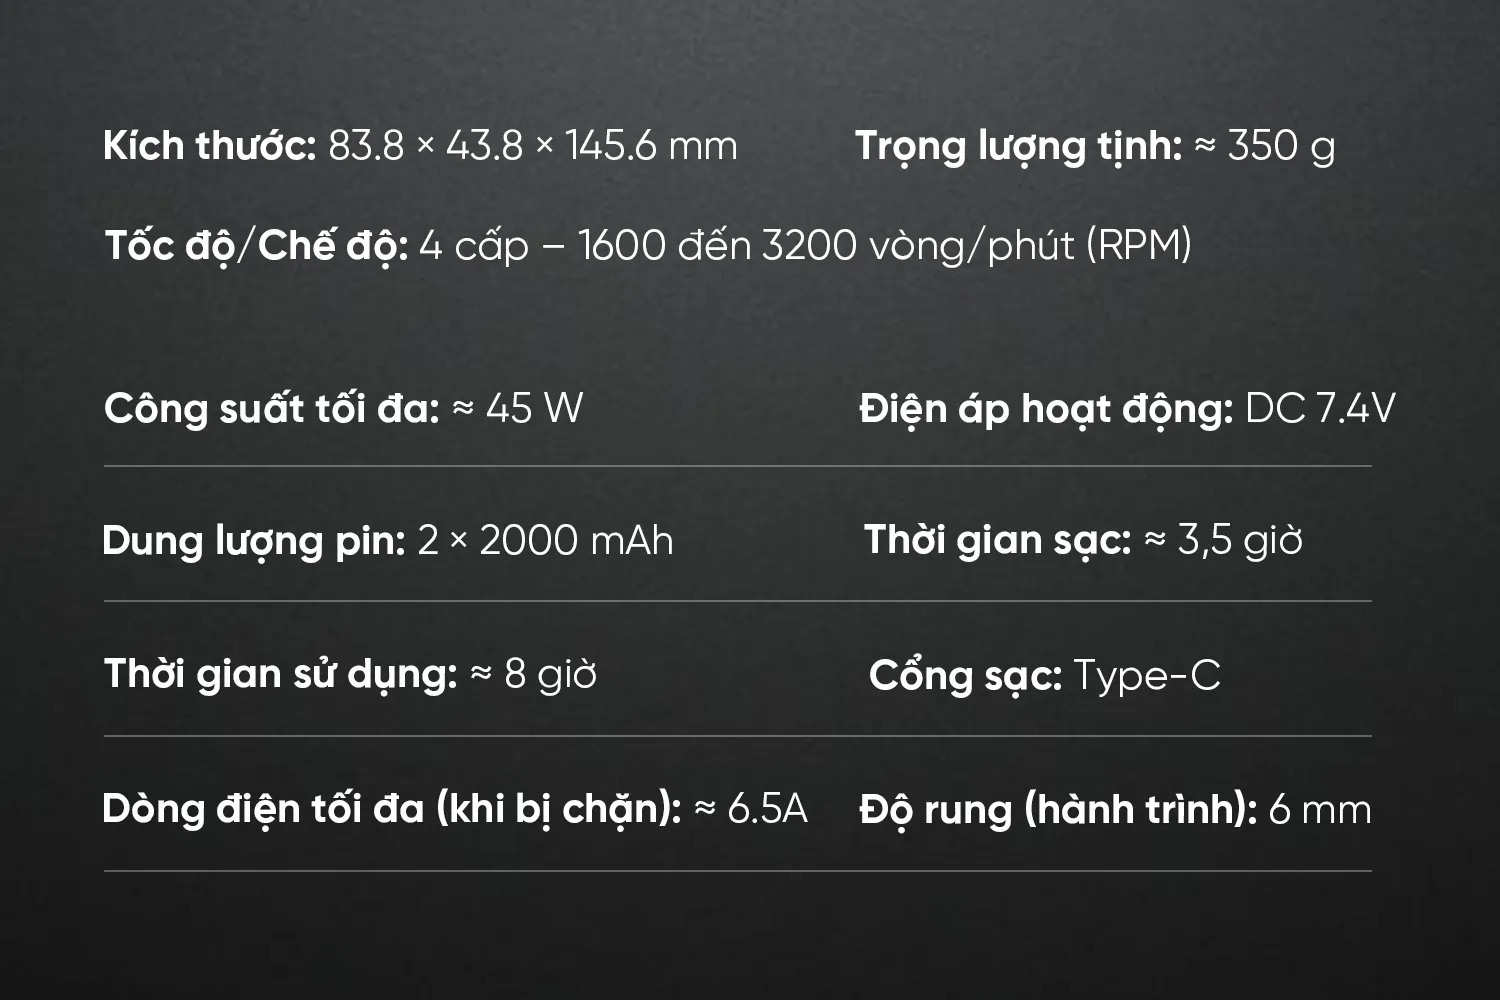The image size is (1500, 1000).
Task: Click the "Công suất tối đa" label
Action: click(271, 409)
